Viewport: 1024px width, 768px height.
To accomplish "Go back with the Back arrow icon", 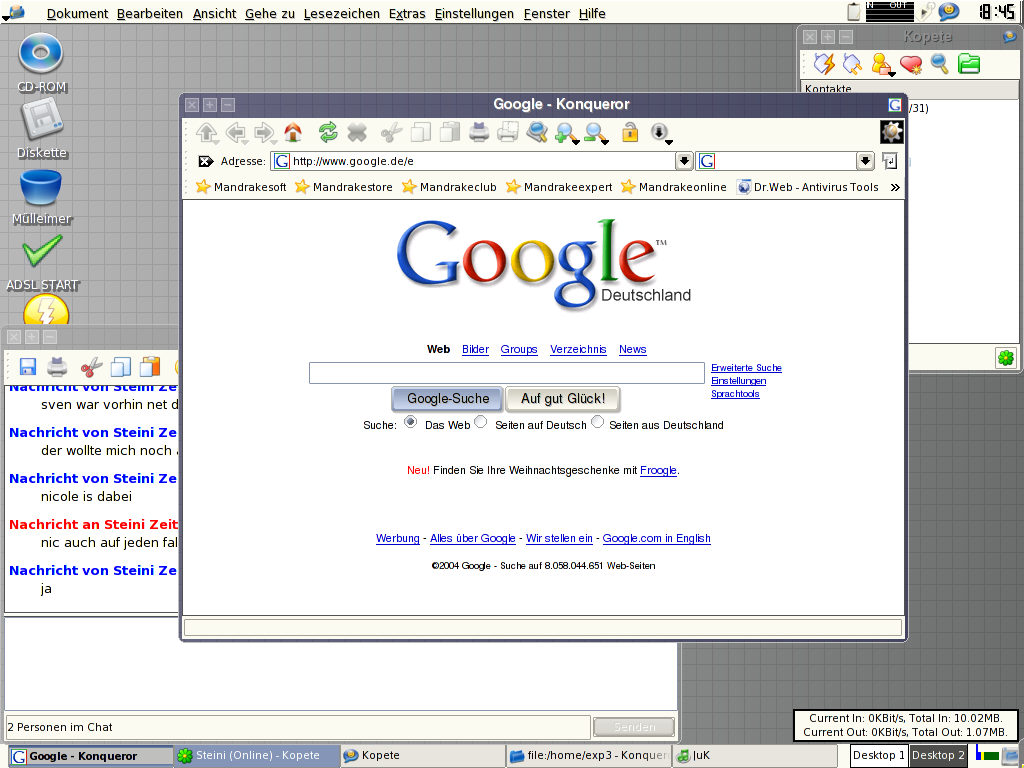I will (236, 133).
